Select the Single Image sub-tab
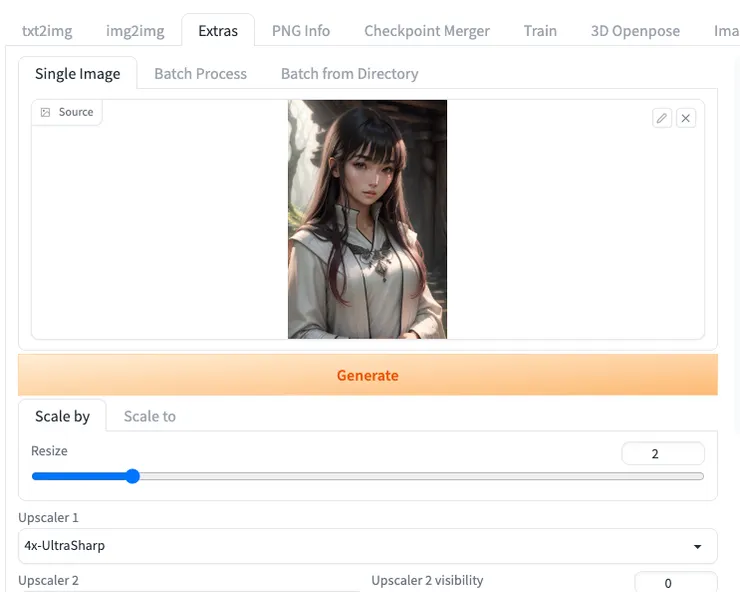The image size is (740, 592). tap(77, 74)
